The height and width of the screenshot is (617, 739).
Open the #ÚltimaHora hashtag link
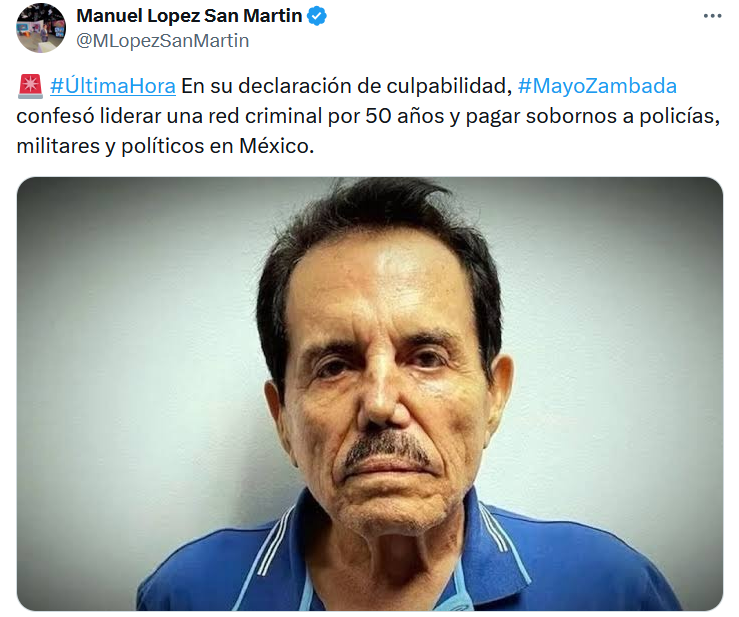[113, 86]
